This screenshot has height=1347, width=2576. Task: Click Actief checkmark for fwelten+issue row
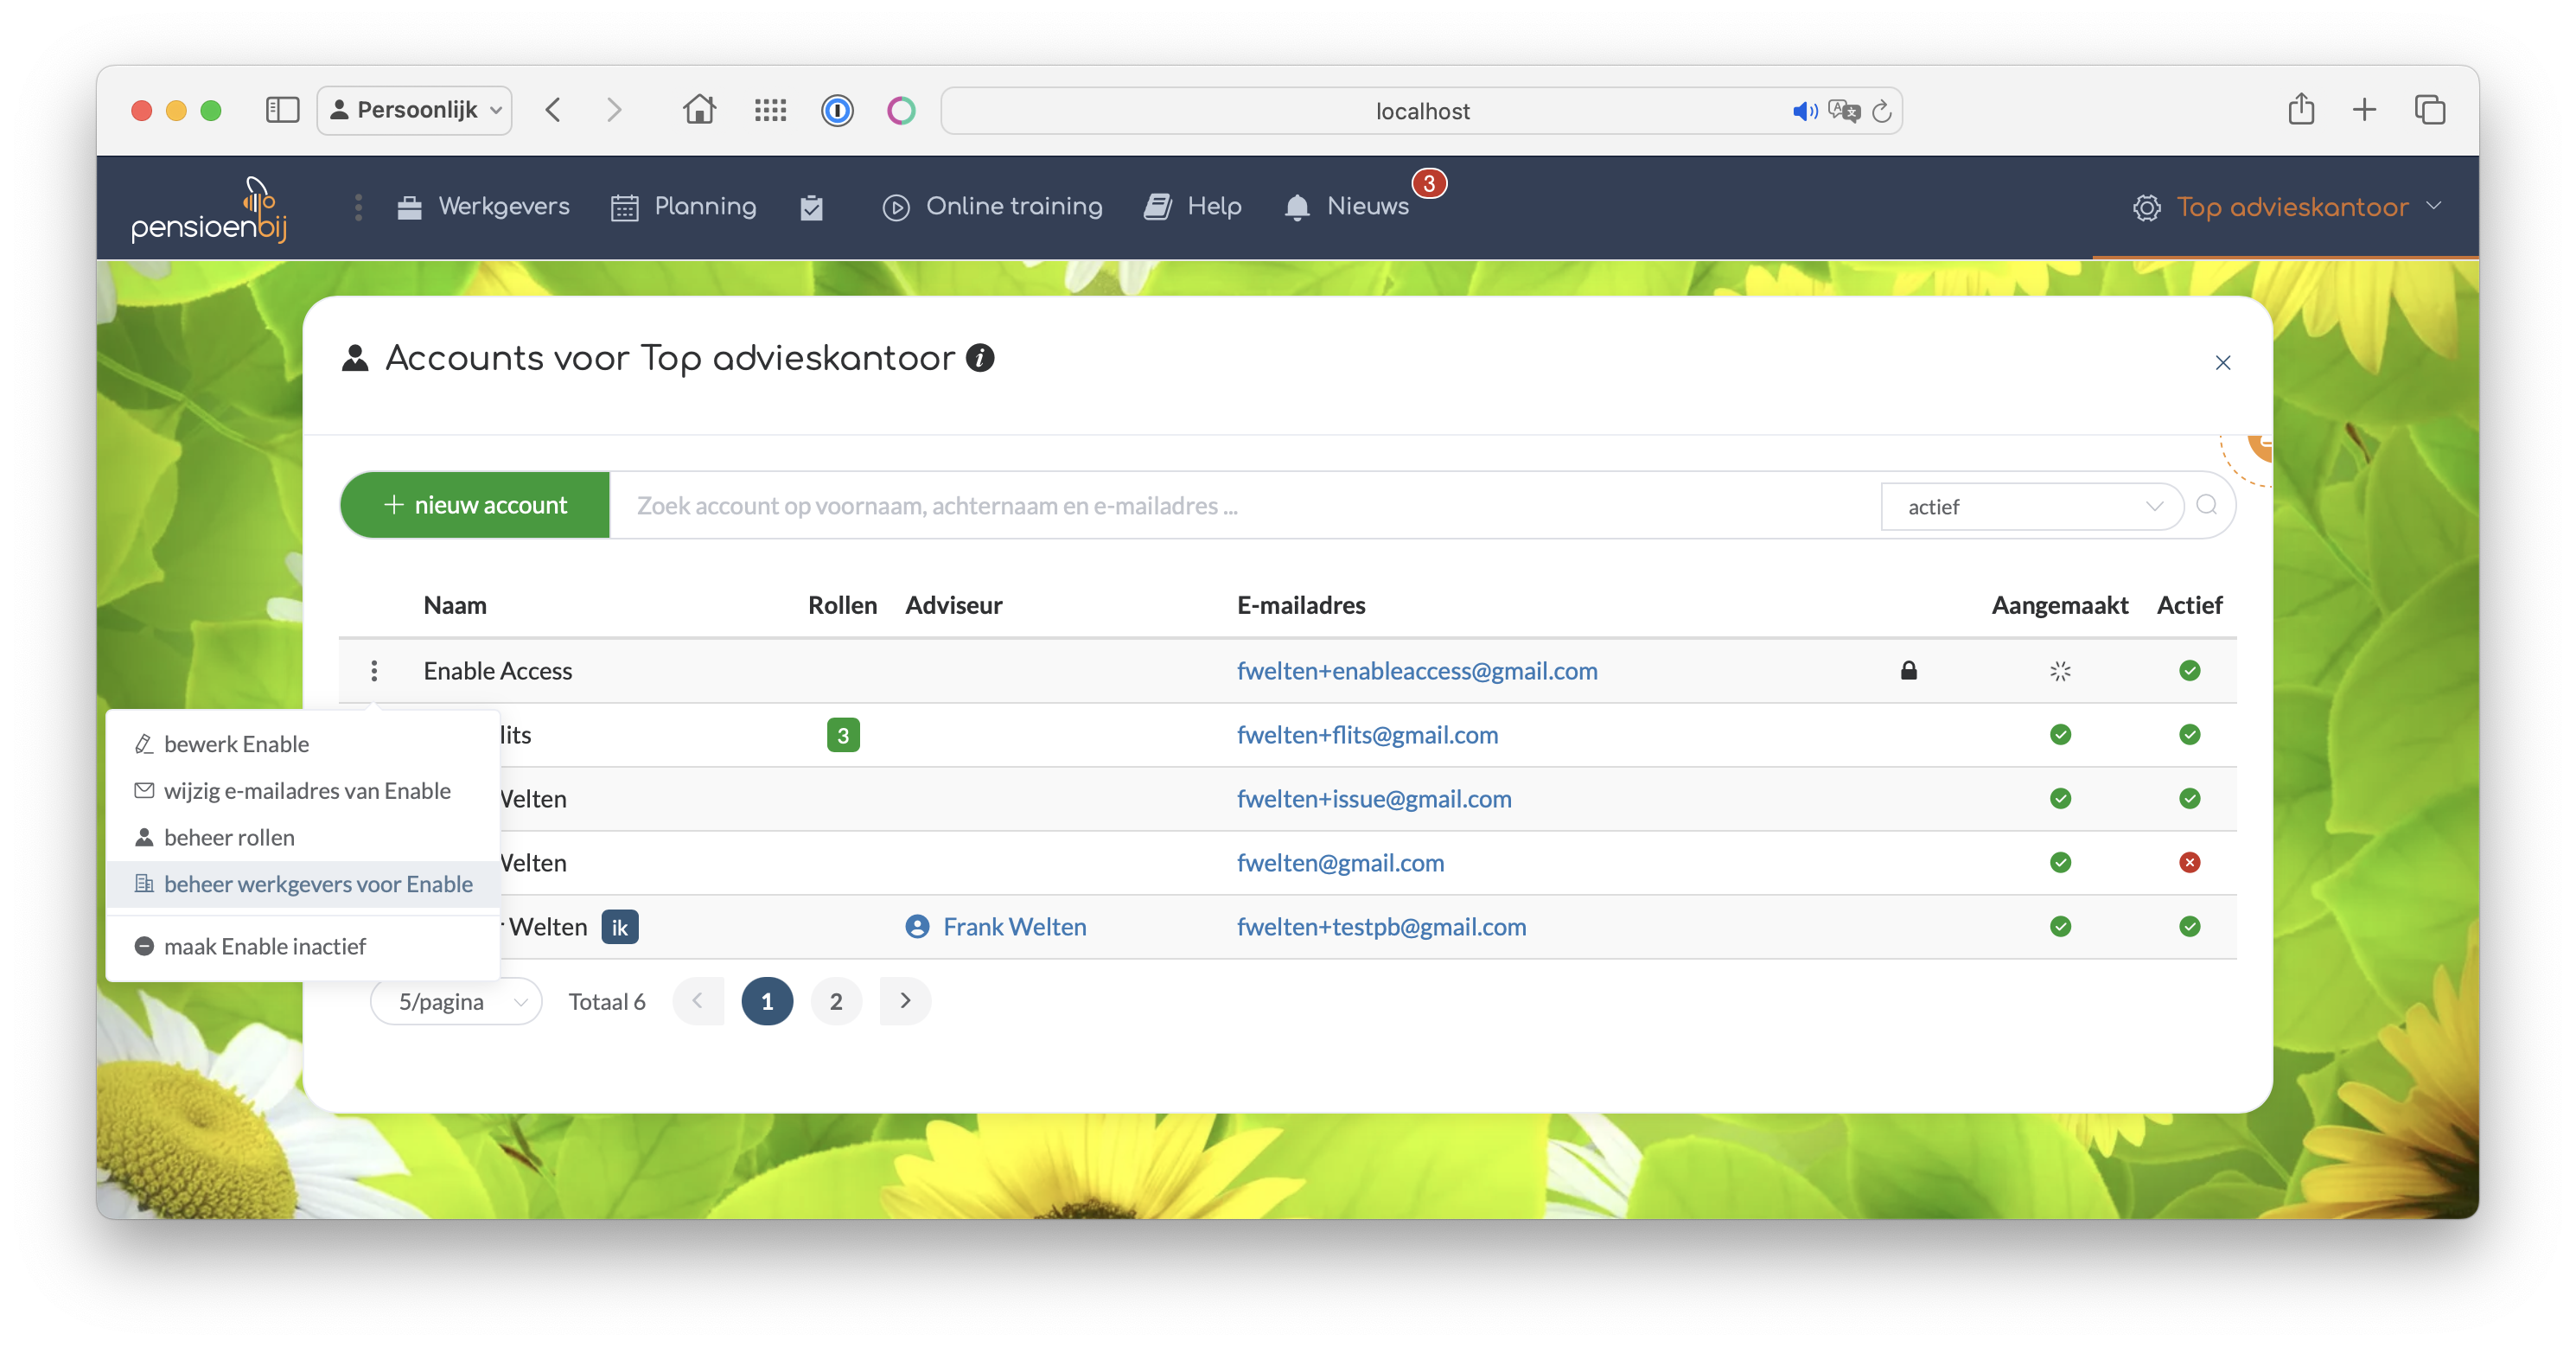pyautogui.click(x=2189, y=798)
